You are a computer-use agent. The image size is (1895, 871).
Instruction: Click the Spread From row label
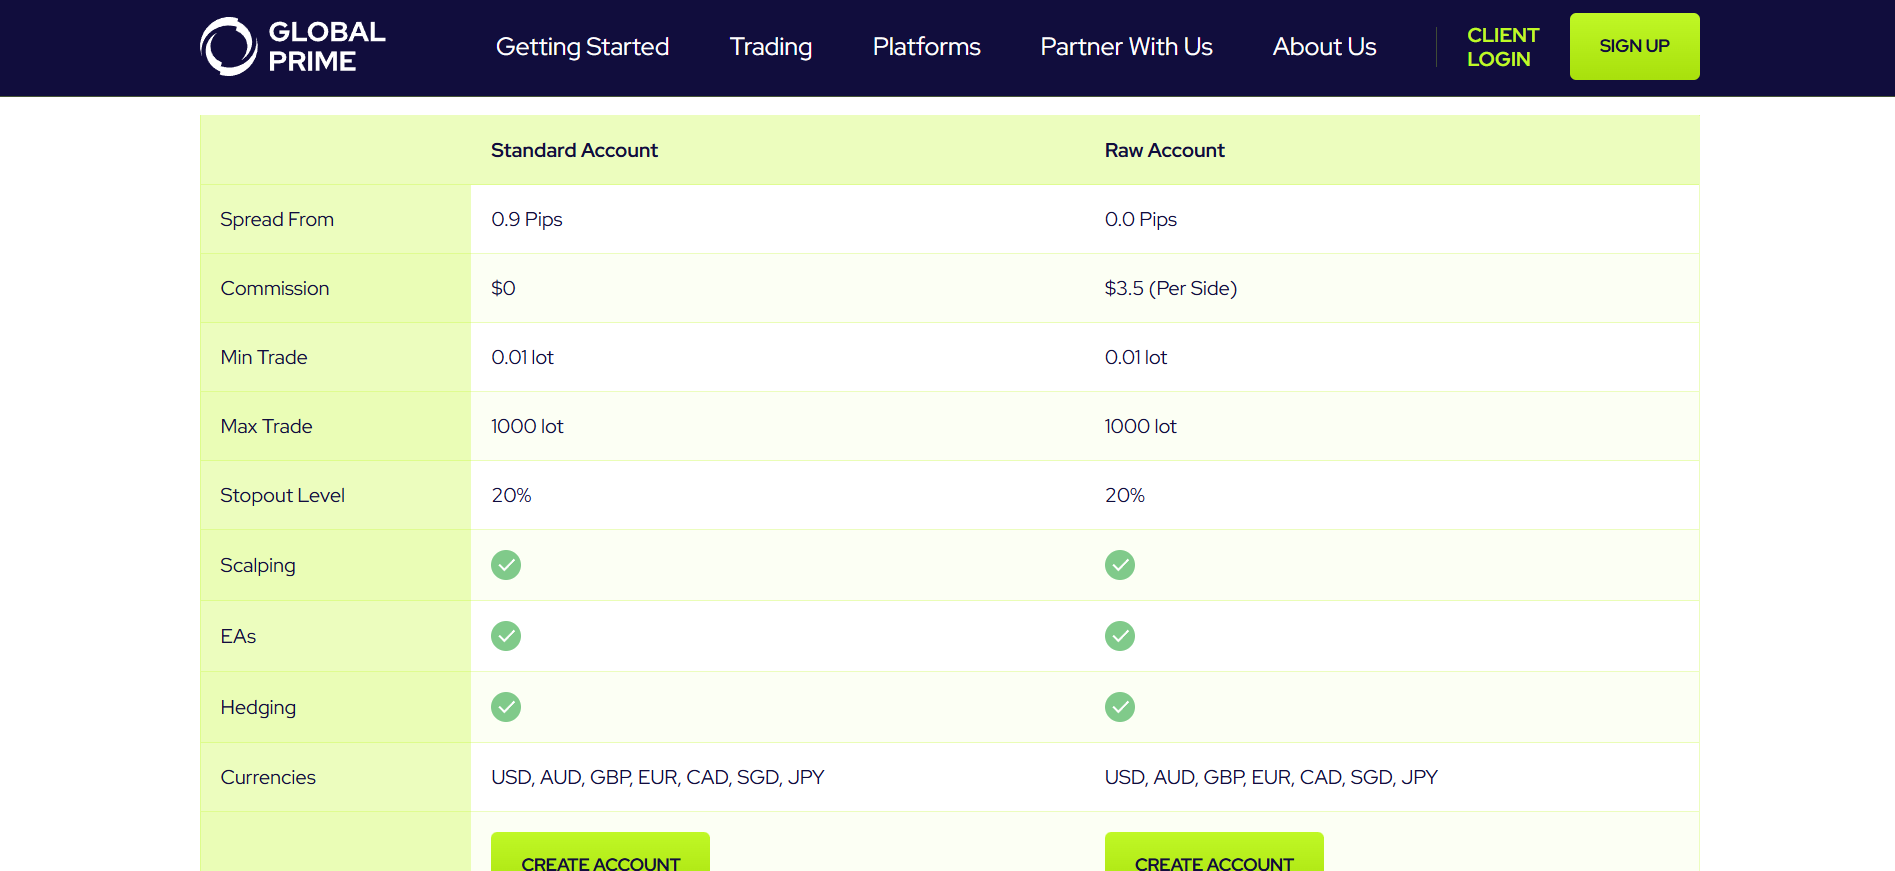277,219
